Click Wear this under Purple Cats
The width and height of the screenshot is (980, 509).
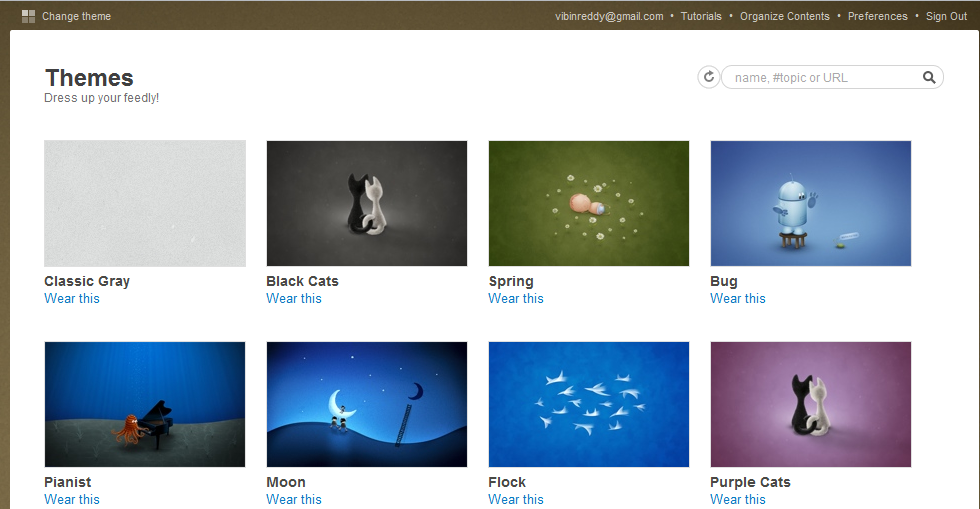coord(738,499)
